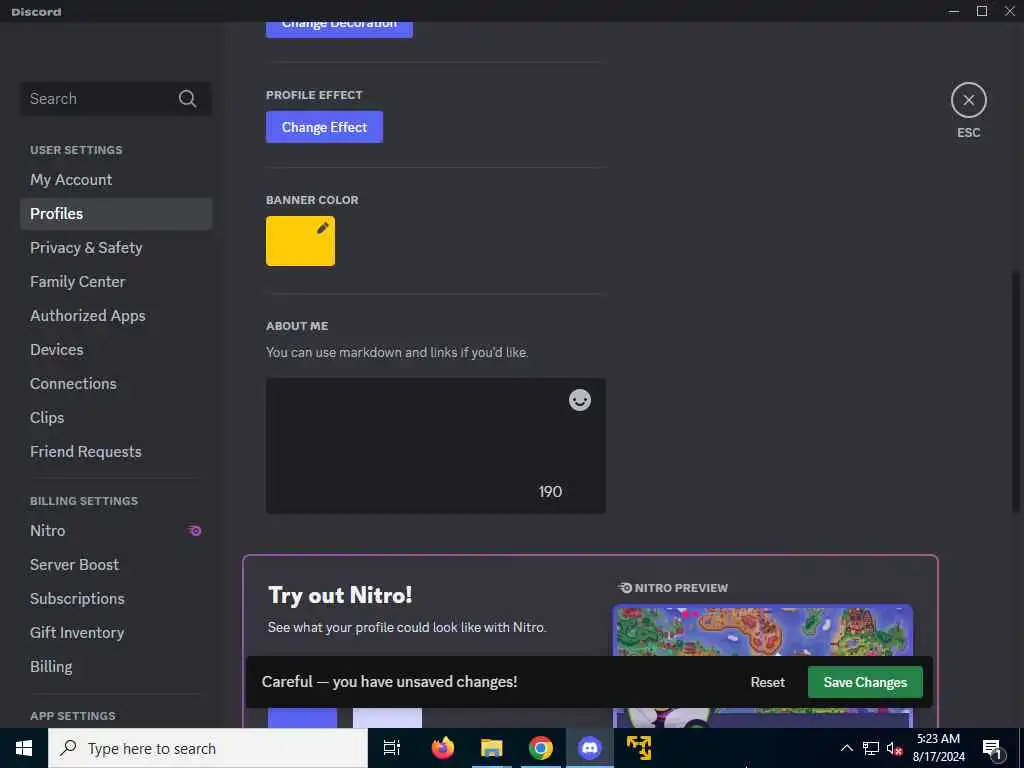Select the Profiles settings page
Image resolution: width=1024 pixels, height=768 pixels.
[116, 214]
